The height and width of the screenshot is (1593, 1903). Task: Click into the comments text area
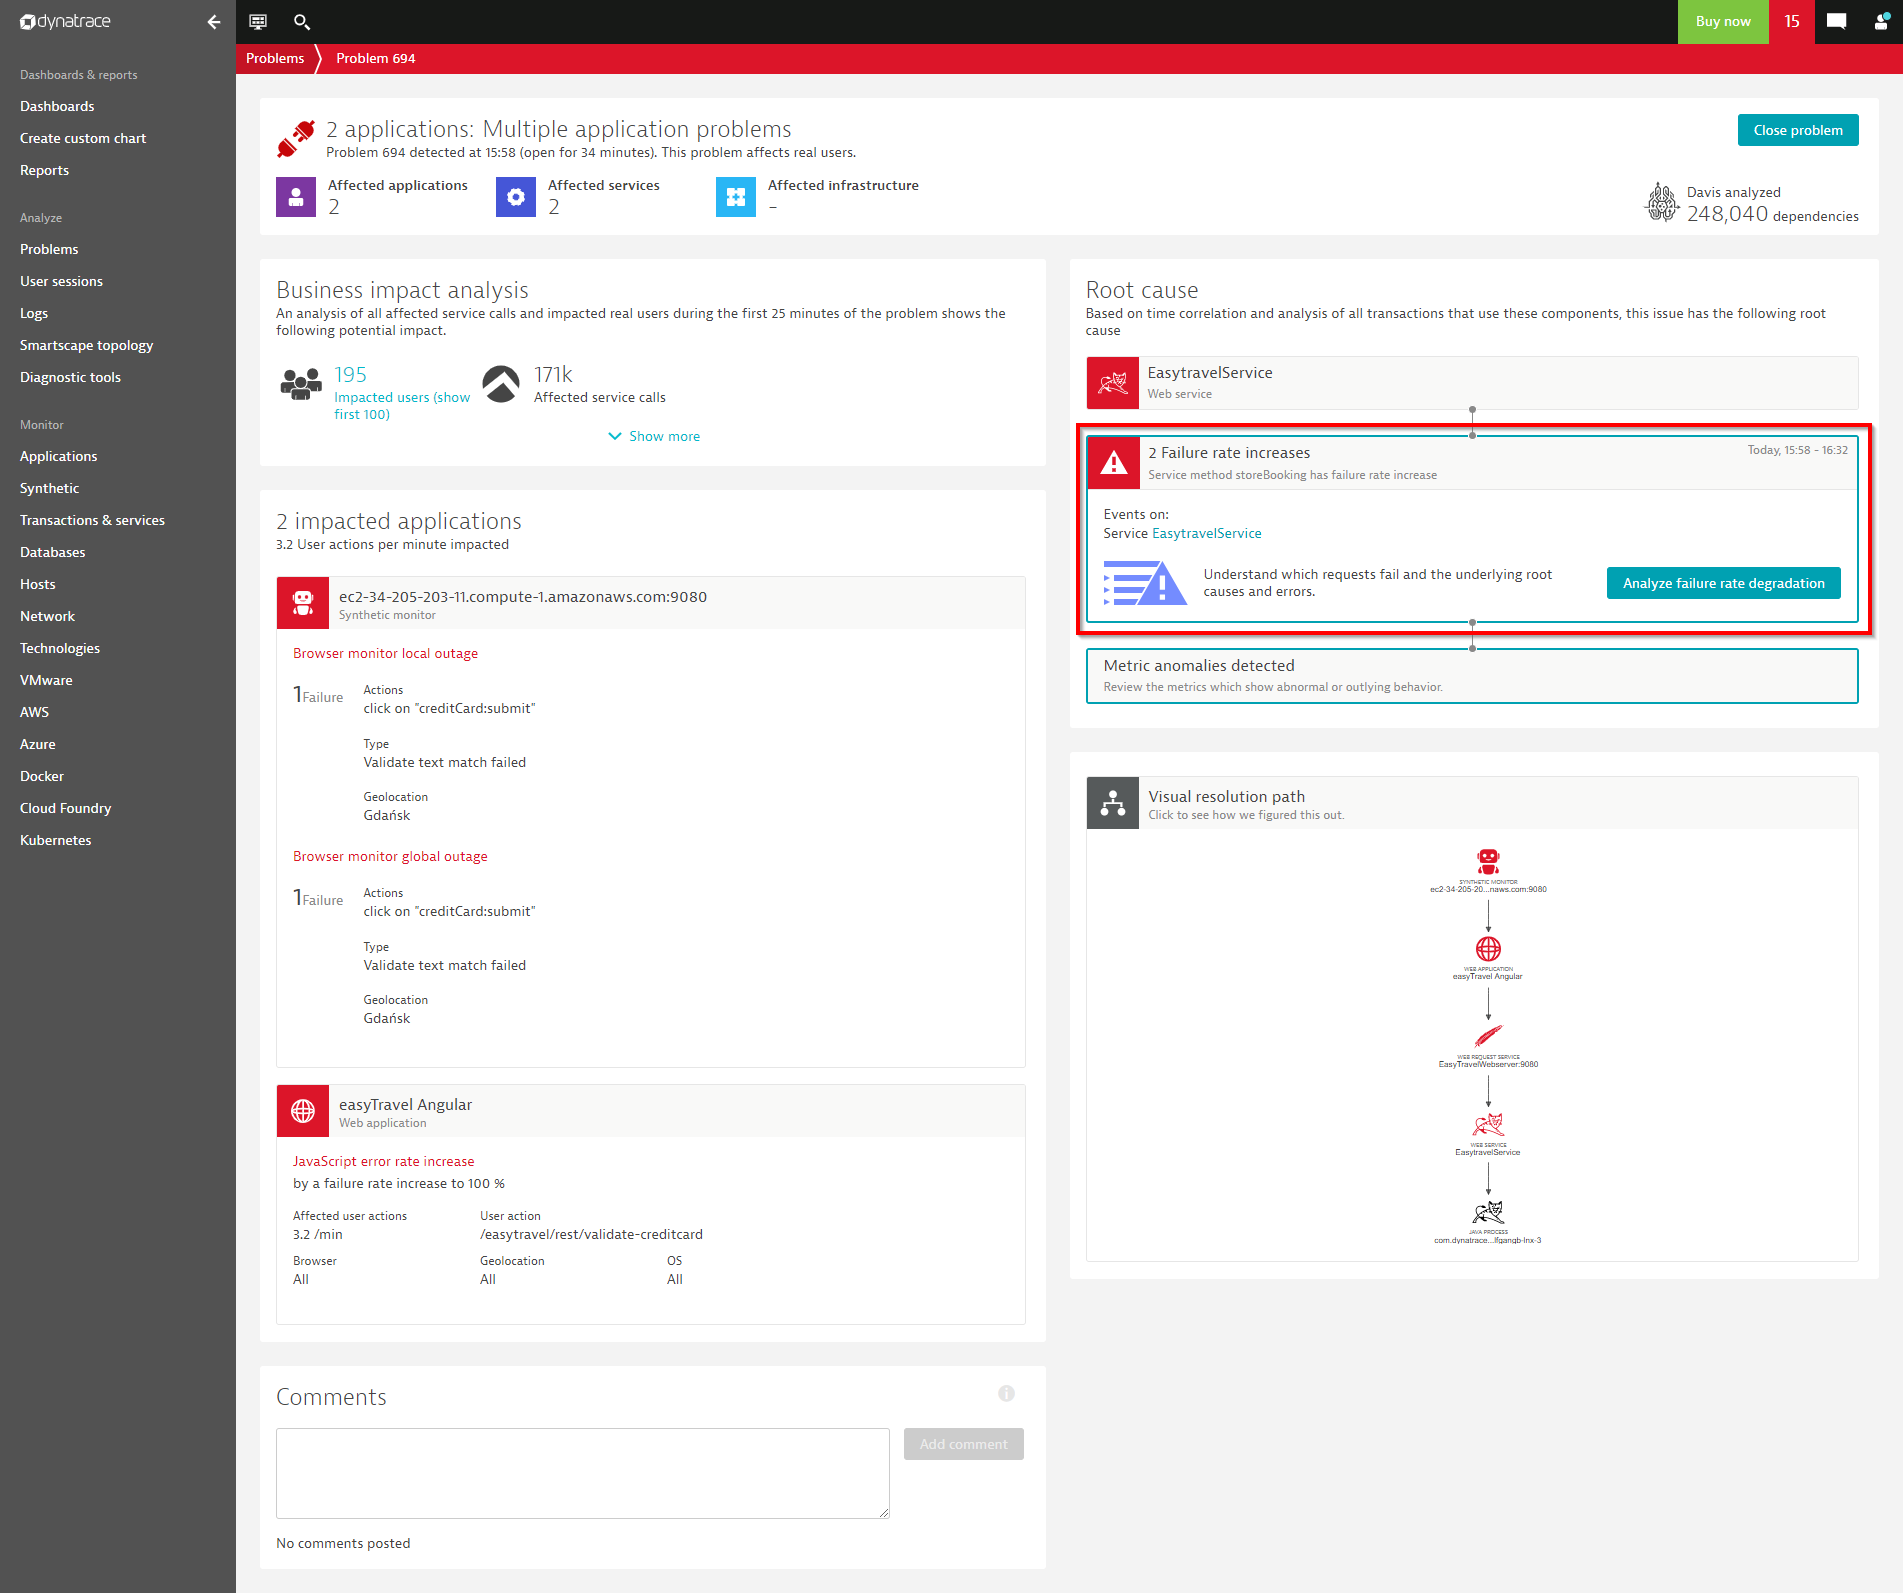[x=583, y=1473]
